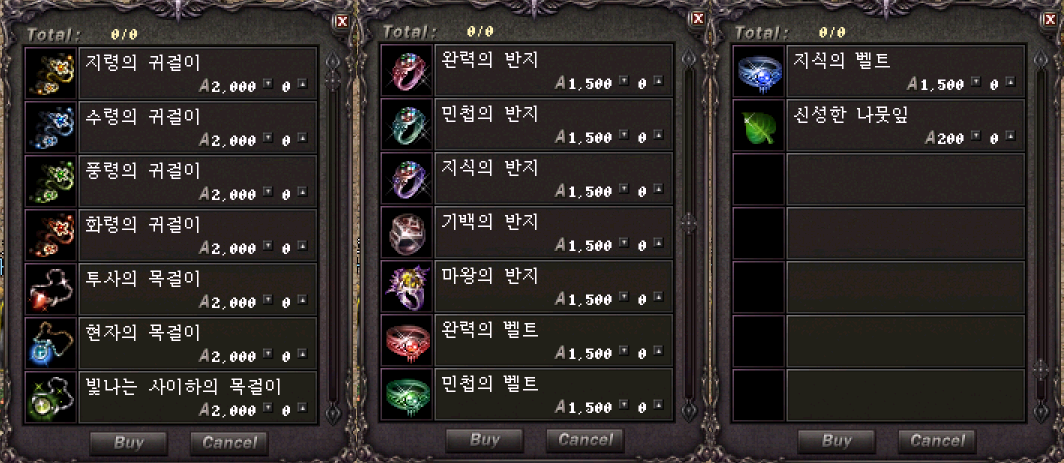Screen dimensions: 1064x463
Task: Select the 완력의 반지 red ring icon
Action: coord(406,70)
